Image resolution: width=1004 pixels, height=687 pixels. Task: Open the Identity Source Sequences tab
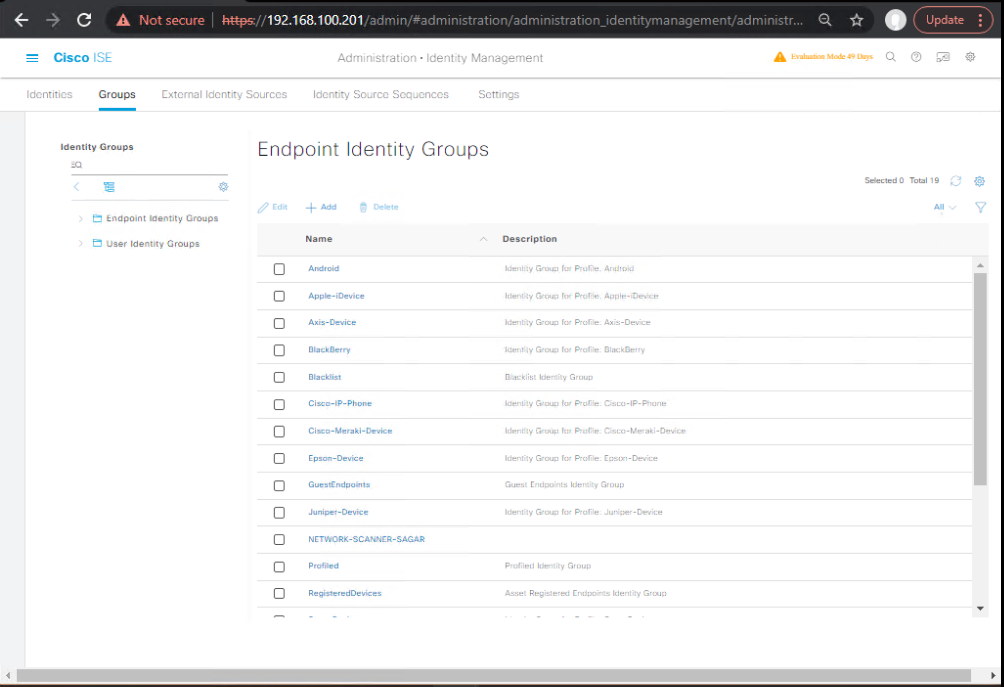pyautogui.click(x=381, y=94)
